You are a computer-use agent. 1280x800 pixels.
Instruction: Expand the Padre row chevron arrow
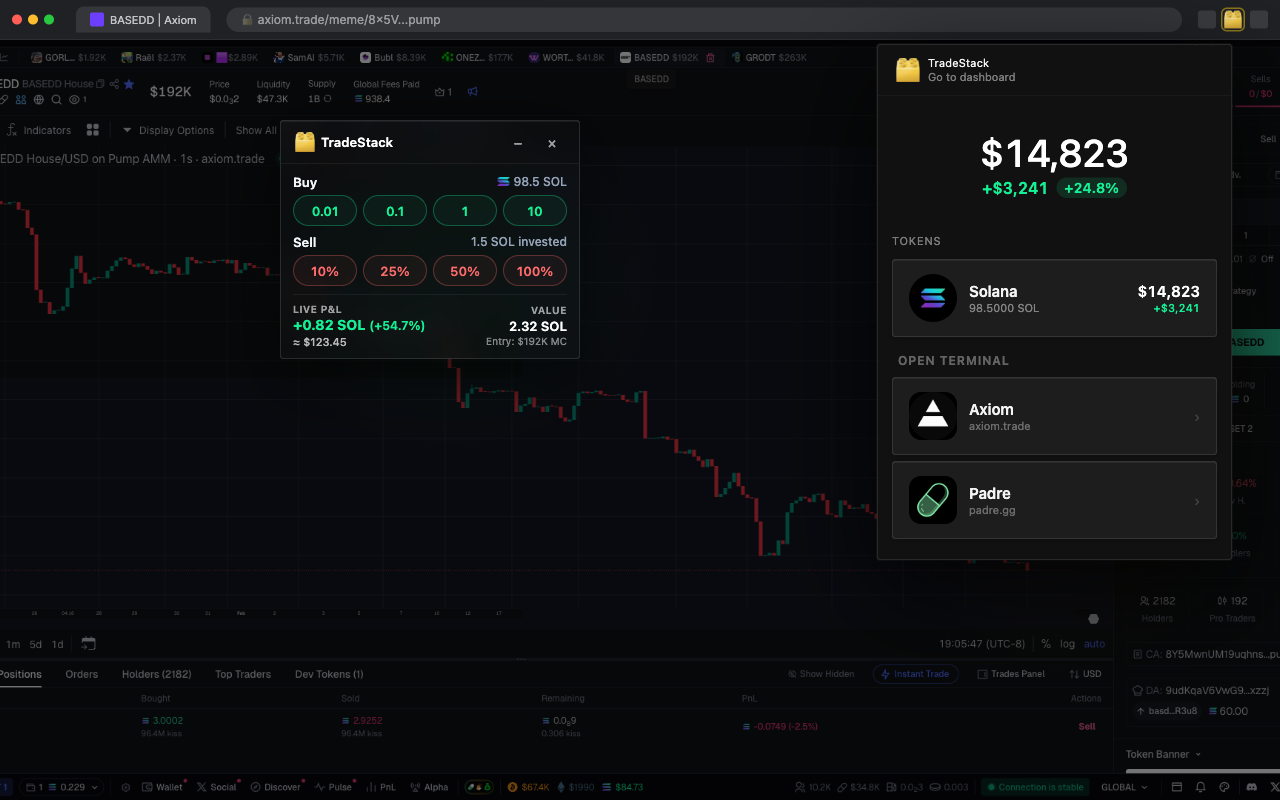pos(1197,501)
